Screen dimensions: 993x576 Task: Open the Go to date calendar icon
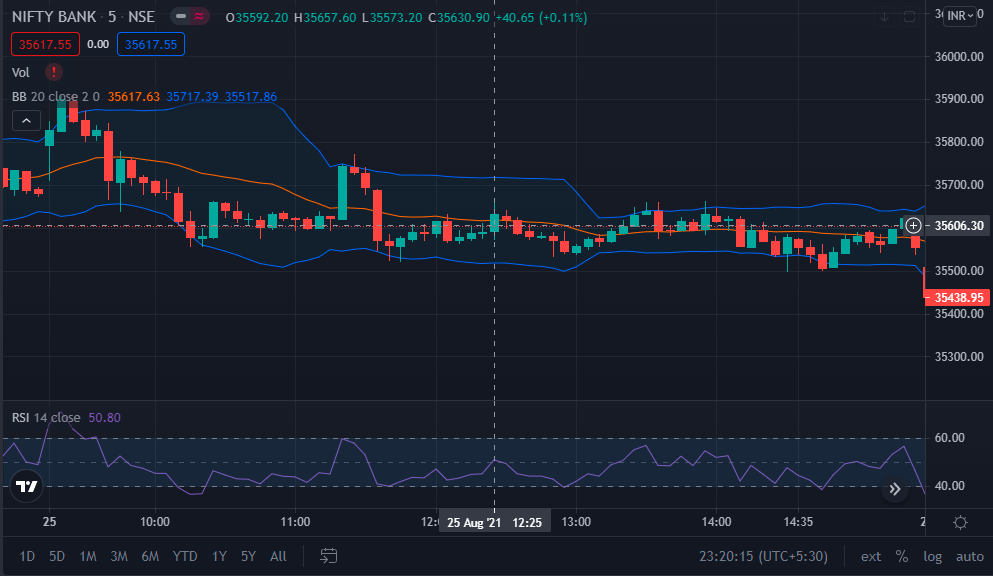(x=329, y=556)
